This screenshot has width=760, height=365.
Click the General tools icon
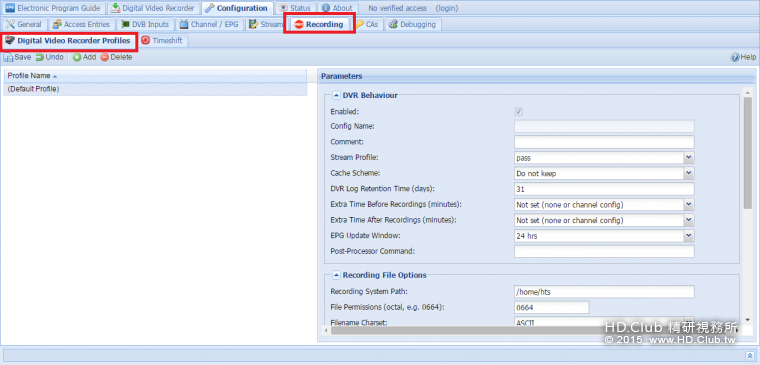(x=10, y=24)
